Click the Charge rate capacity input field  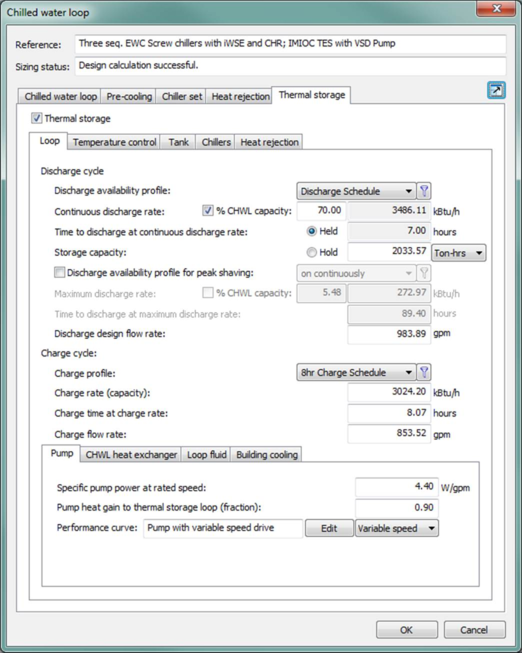tap(389, 392)
